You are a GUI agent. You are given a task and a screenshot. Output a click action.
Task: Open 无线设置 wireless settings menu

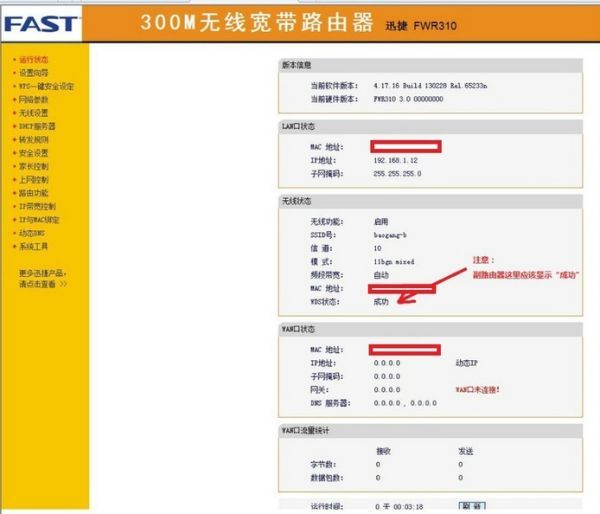pyautogui.click(x=34, y=113)
